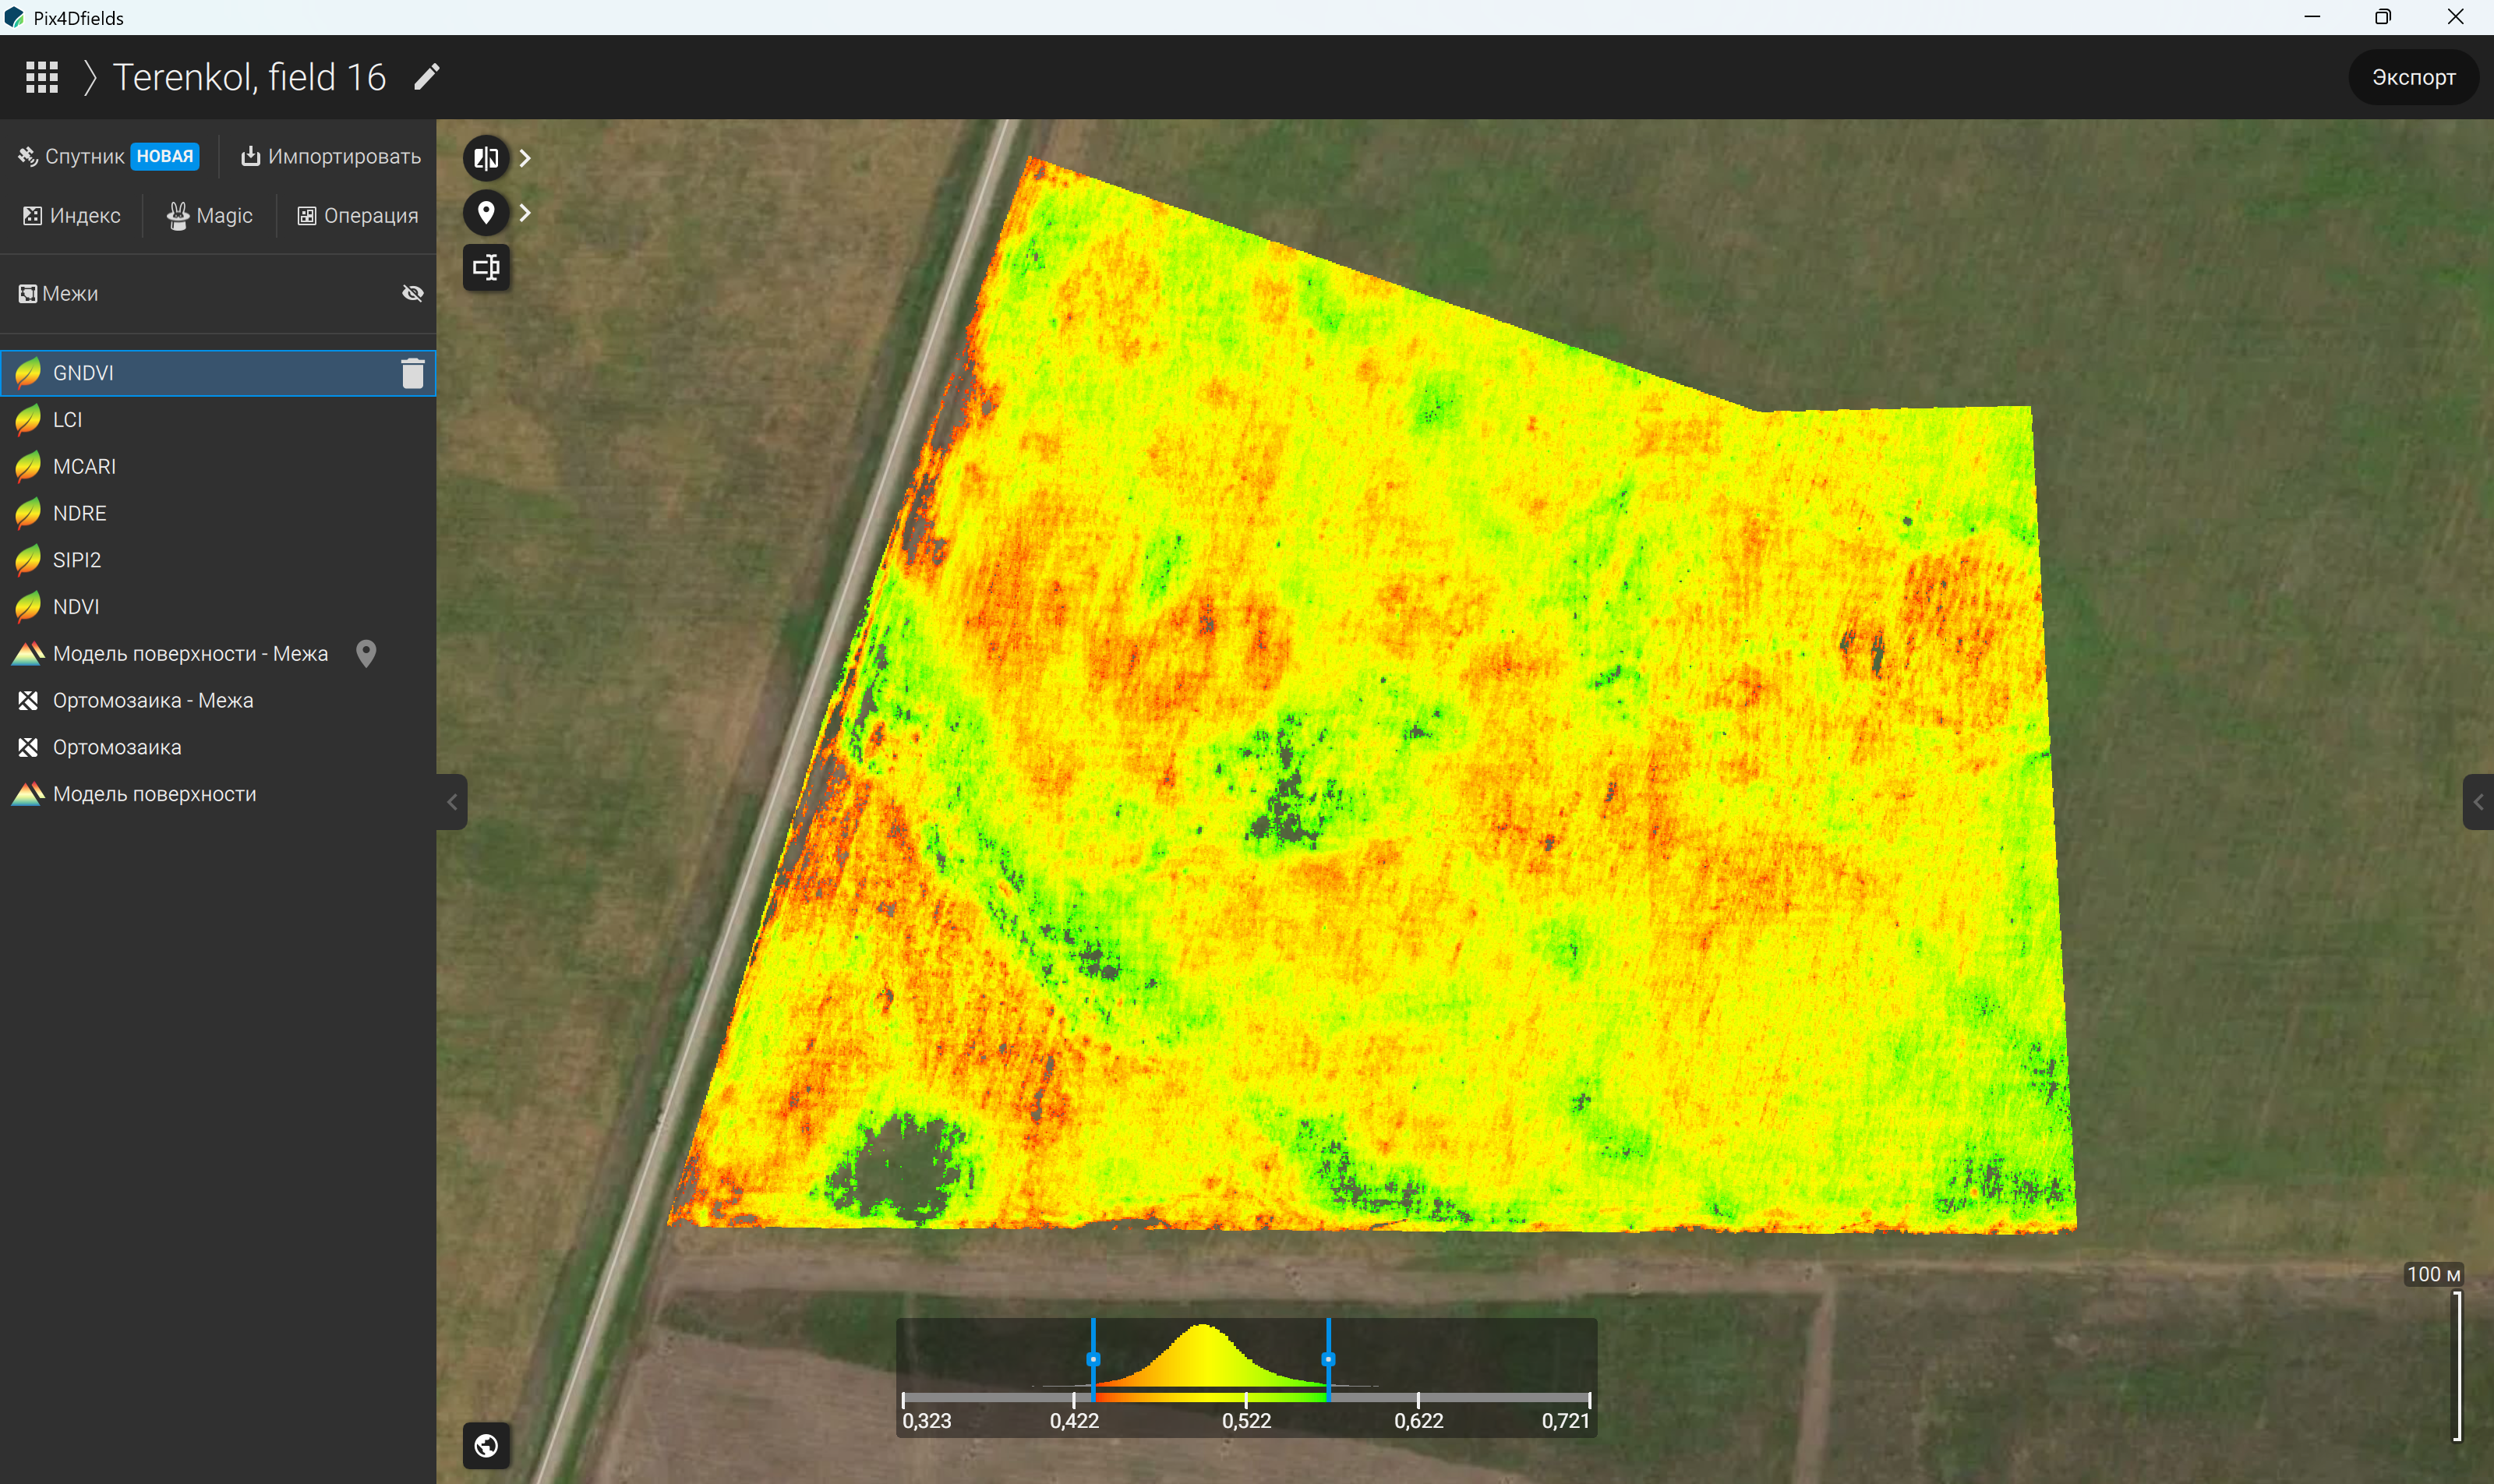Screen dimensions: 2494x1484
Task: Delete the GNDVI layer with the trash icon
Action: (412, 373)
